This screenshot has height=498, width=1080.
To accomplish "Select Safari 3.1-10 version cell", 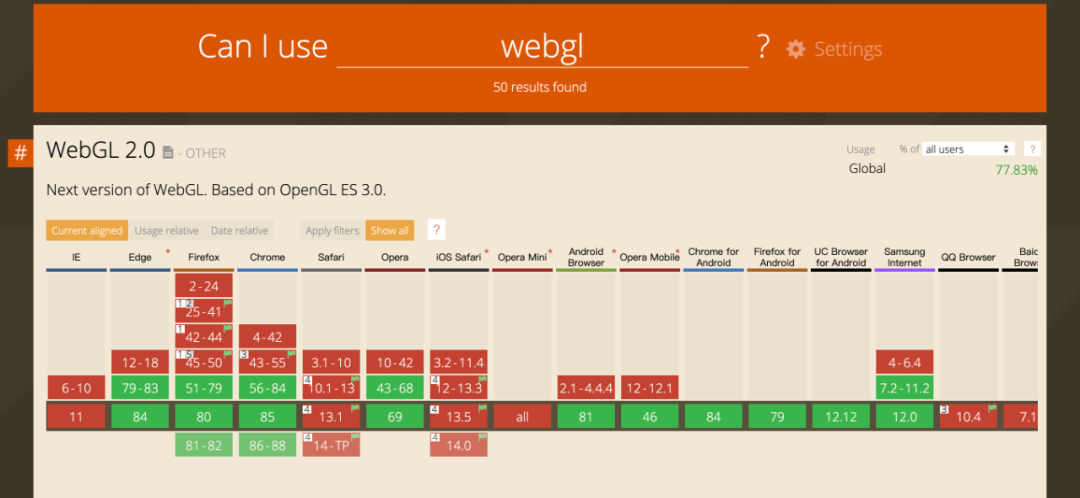I will [331, 362].
